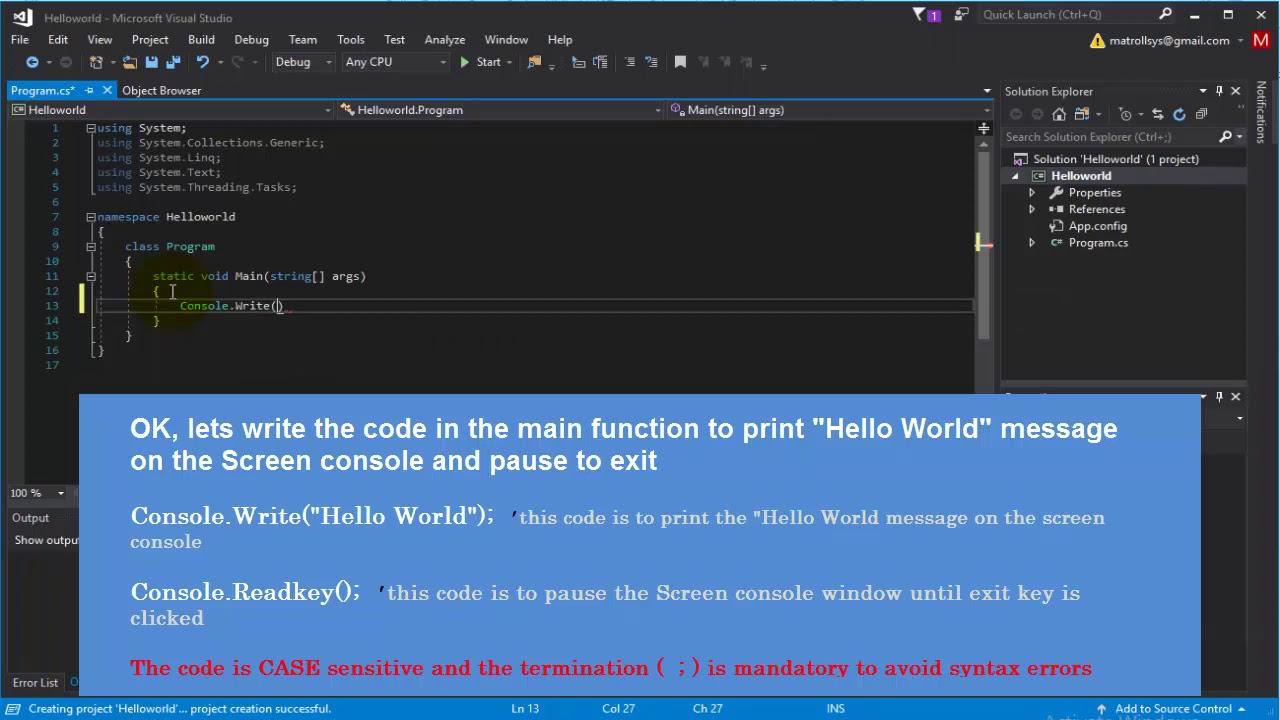1280x720 pixels.
Task: Open the Build menu
Action: tap(201, 39)
